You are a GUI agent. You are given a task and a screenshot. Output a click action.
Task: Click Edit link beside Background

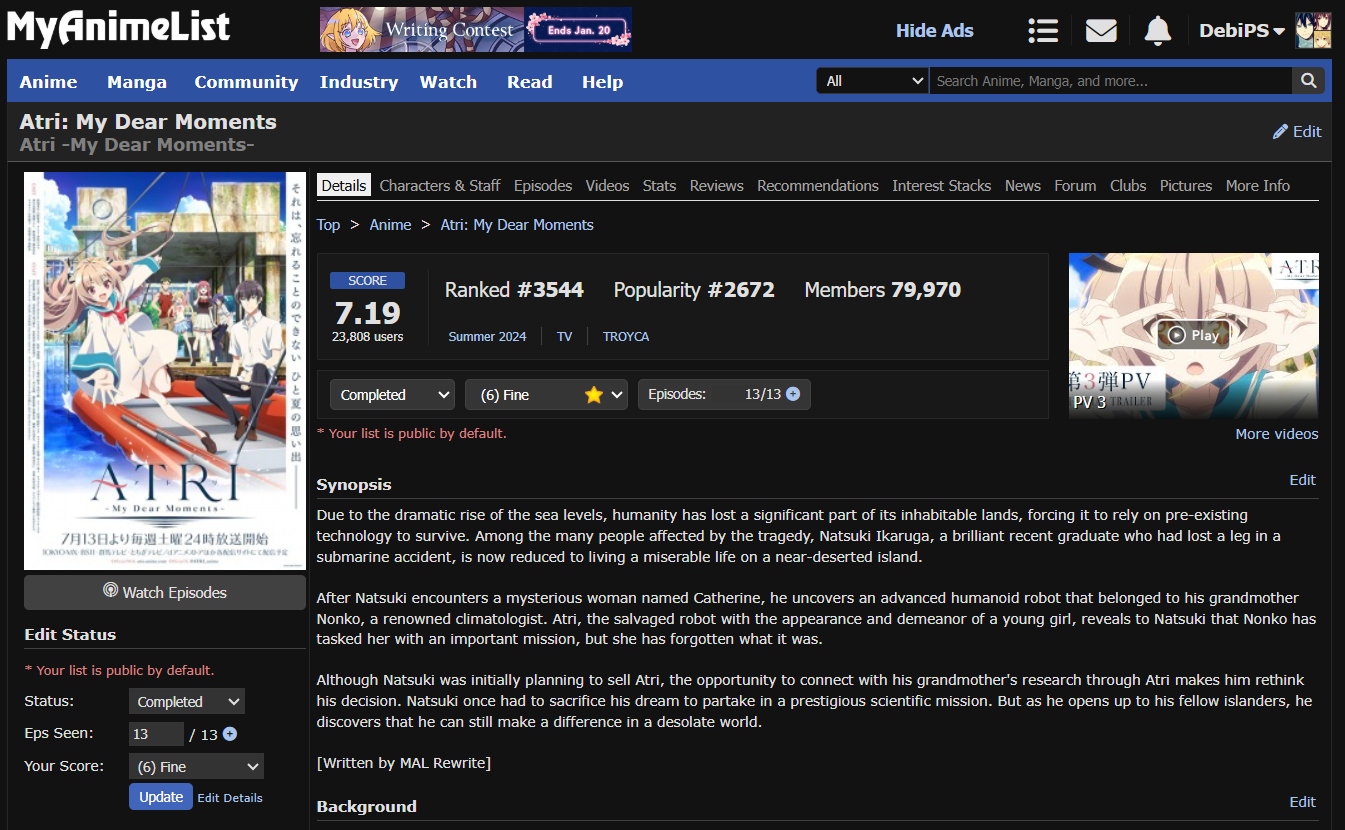1303,802
